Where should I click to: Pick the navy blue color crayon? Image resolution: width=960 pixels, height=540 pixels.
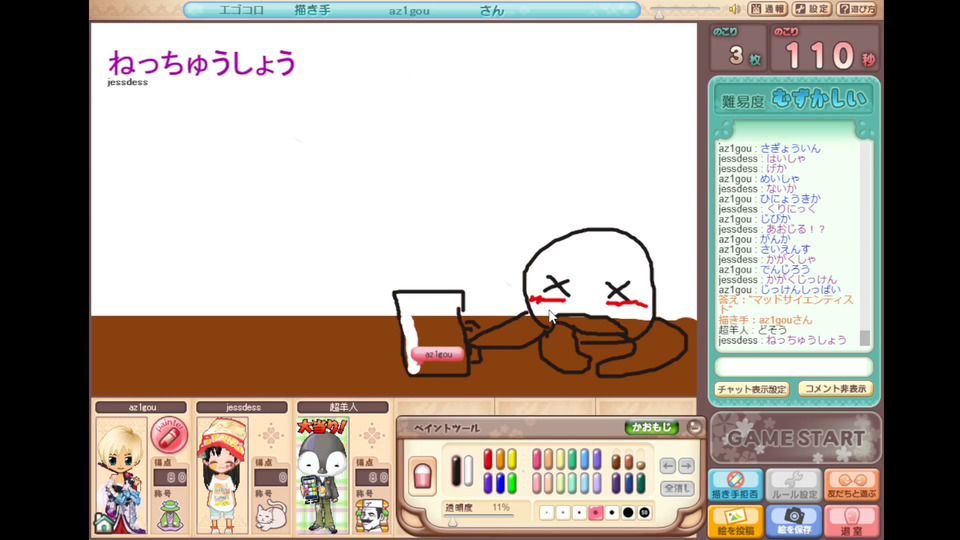point(629,483)
